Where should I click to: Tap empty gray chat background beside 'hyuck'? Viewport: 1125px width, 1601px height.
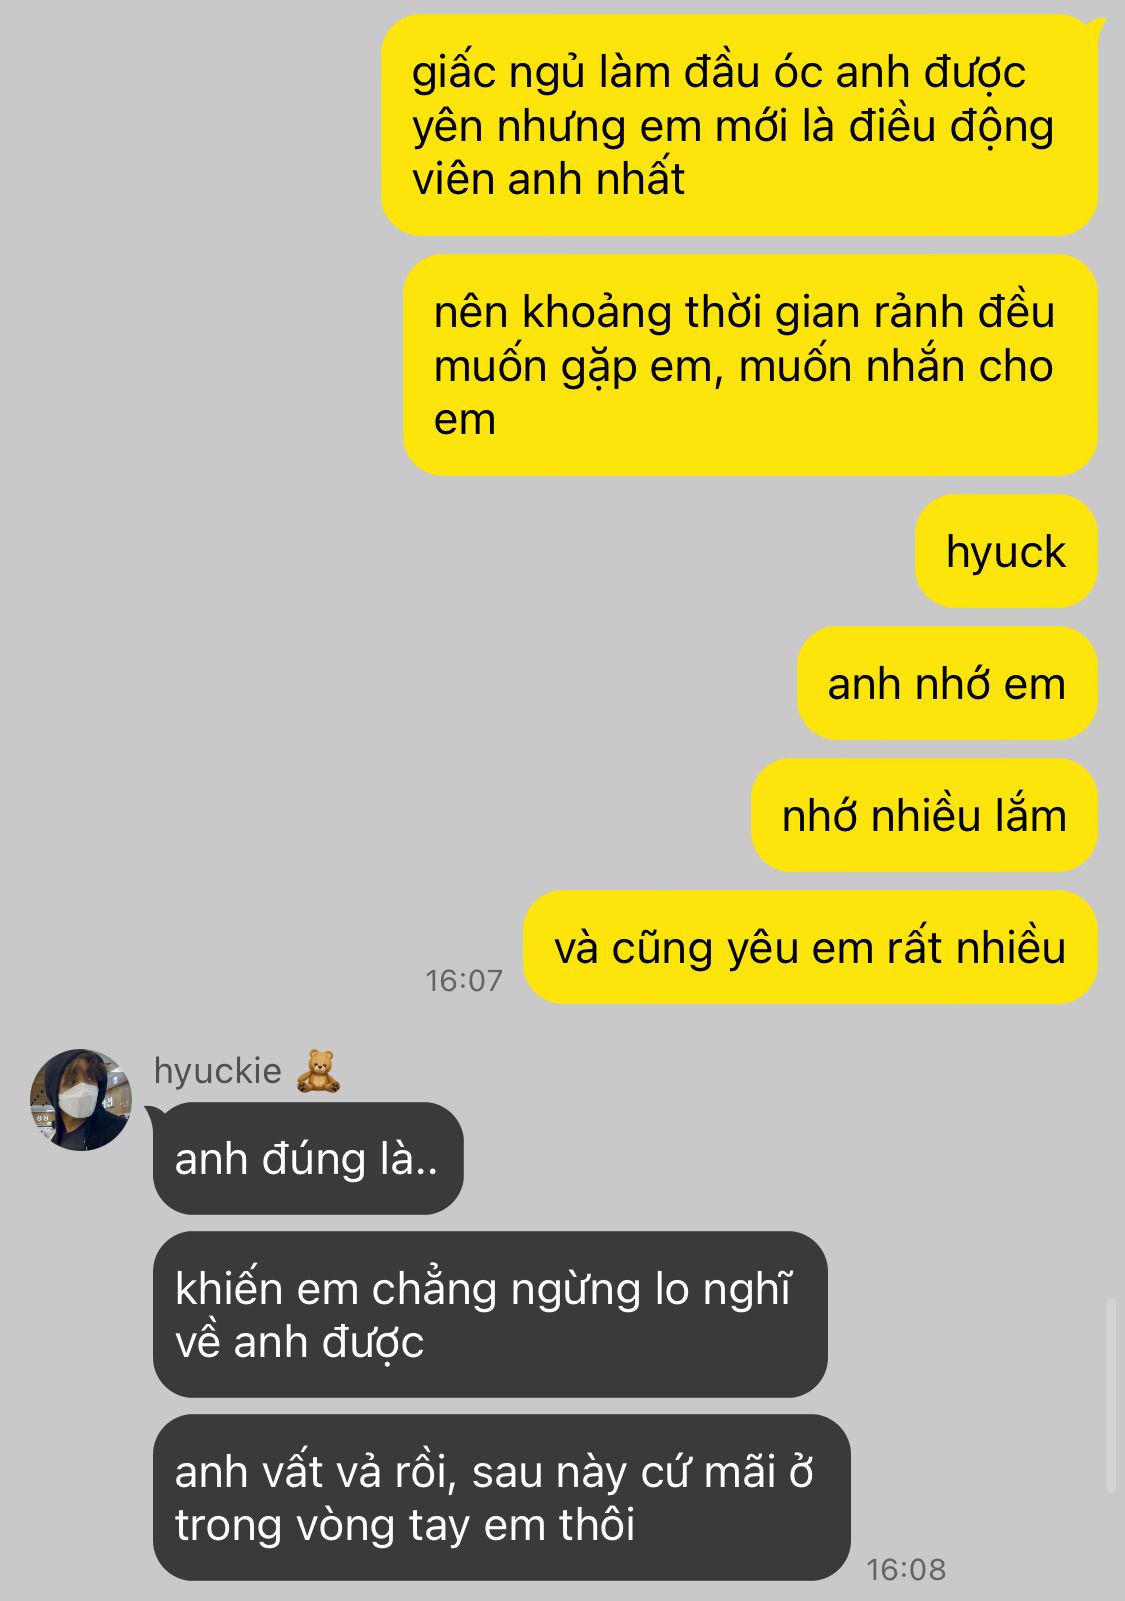(x=500, y=551)
